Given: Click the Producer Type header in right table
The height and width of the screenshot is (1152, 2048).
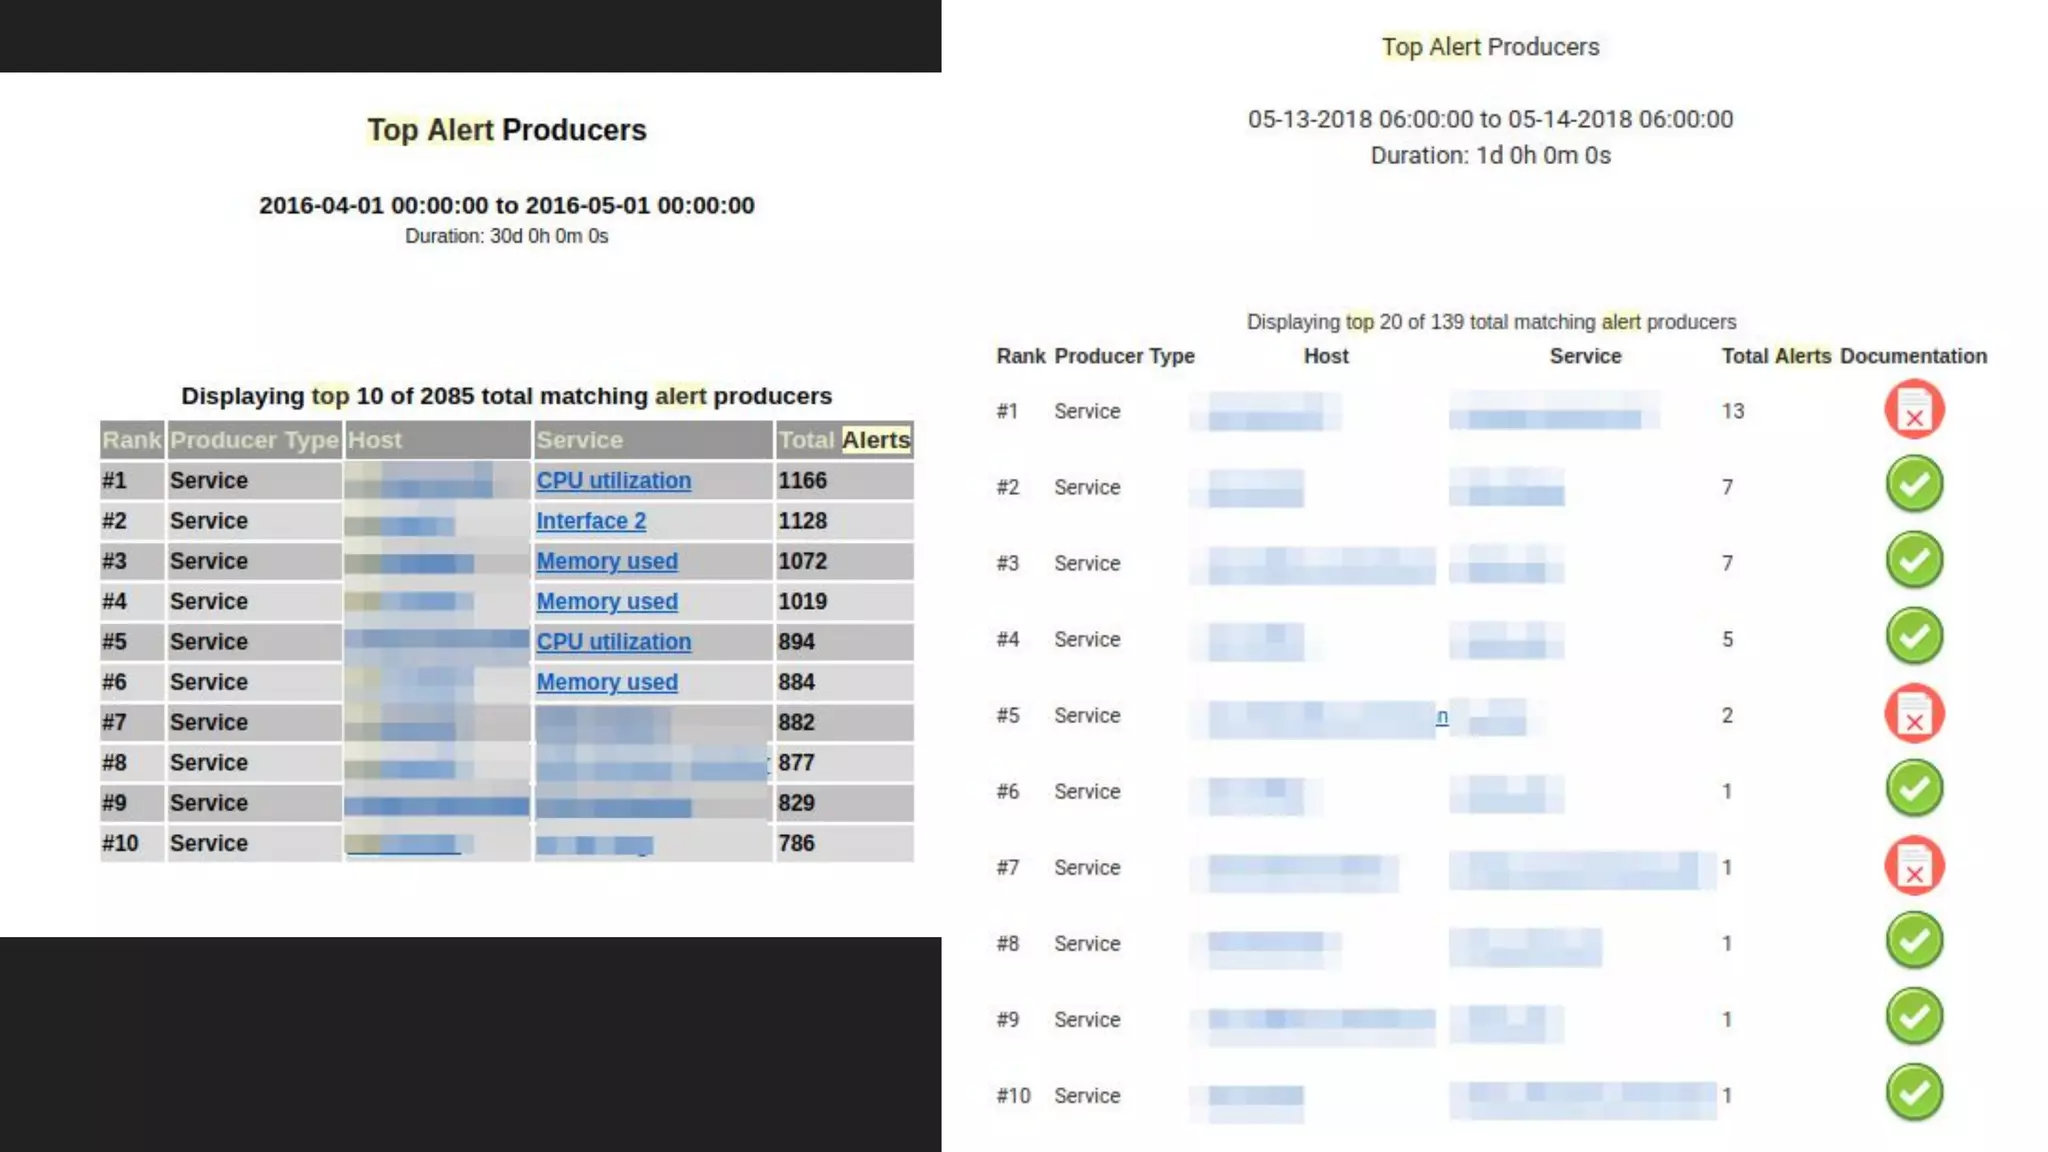Looking at the screenshot, I should (1124, 356).
